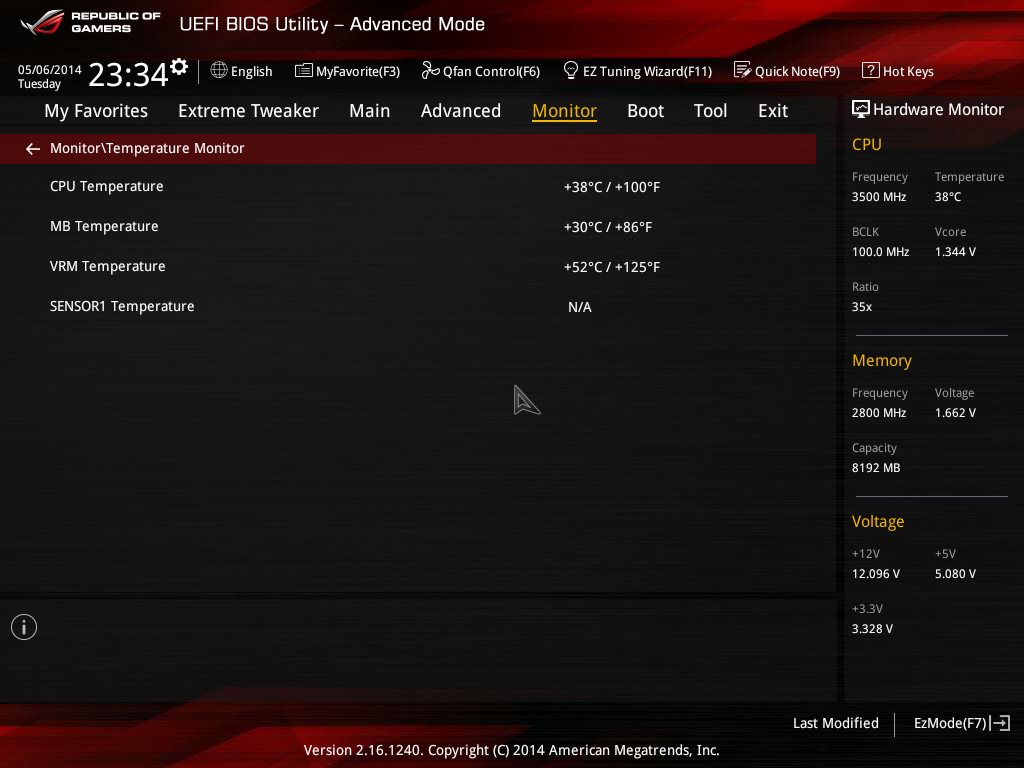Click the +52°C / +125°F value

tap(612, 267)
